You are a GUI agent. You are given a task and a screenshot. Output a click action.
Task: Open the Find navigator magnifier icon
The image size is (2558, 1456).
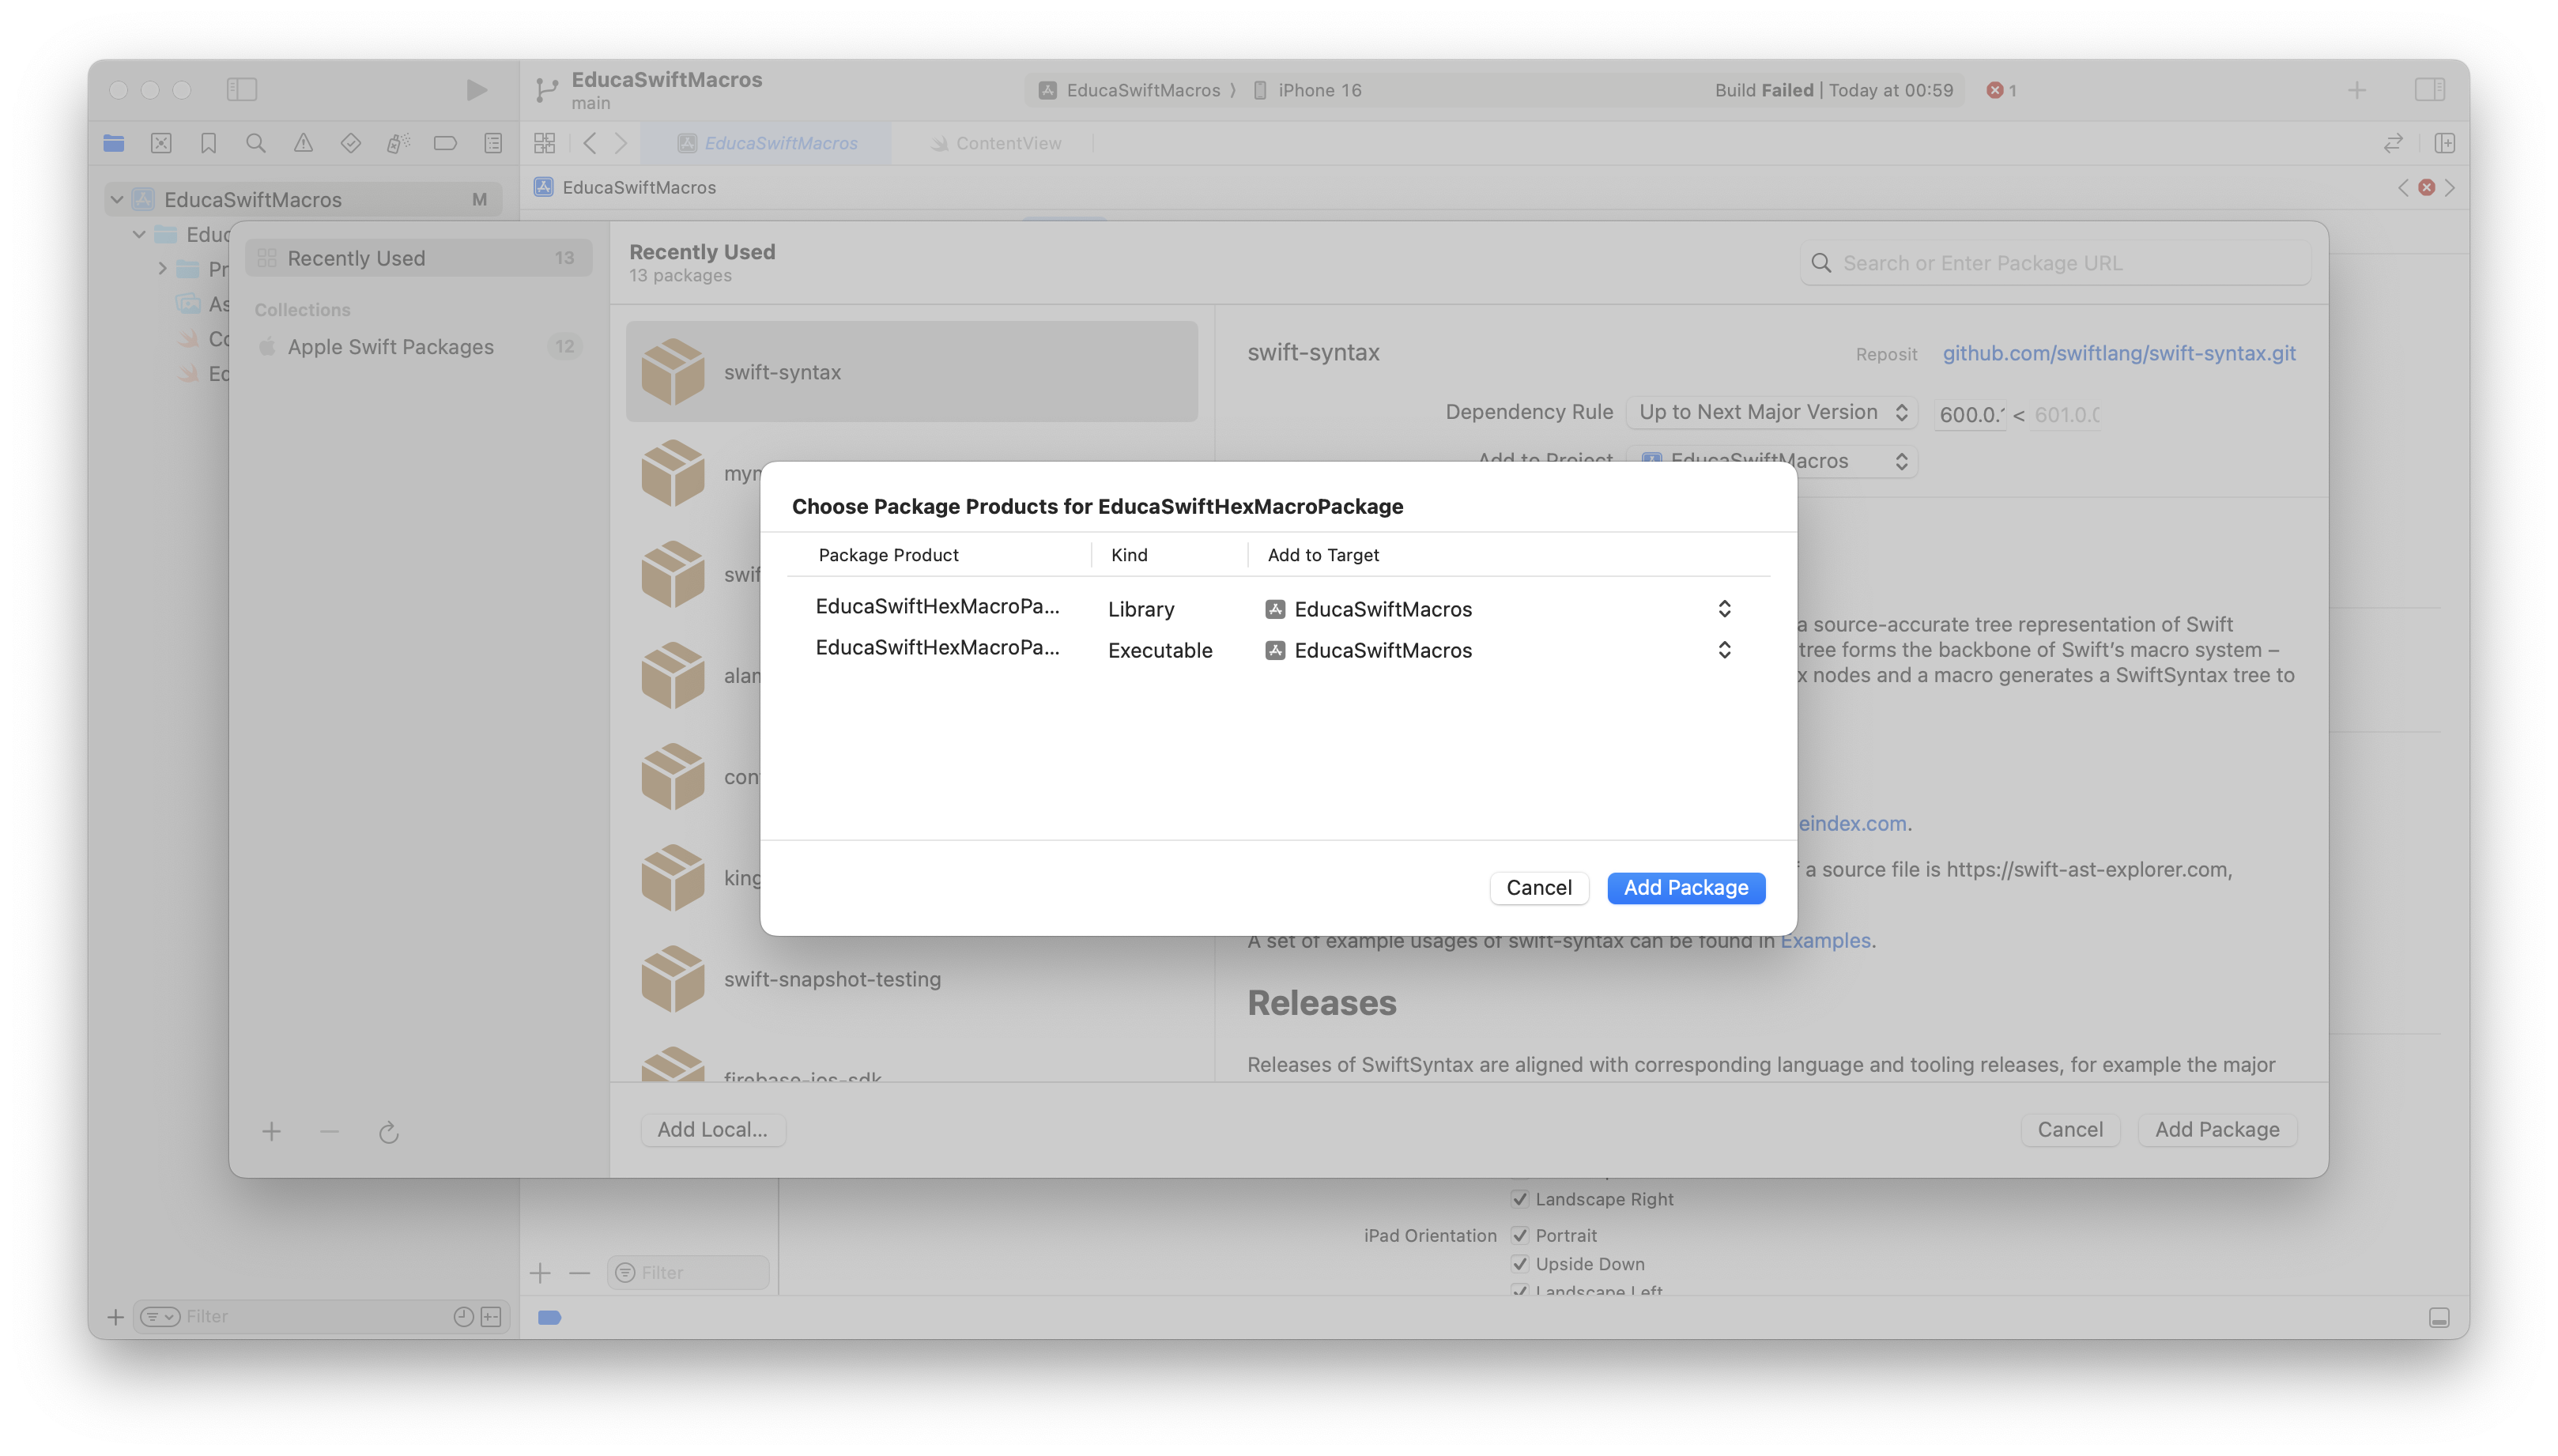pyautogui.click(x=256, y=143)
